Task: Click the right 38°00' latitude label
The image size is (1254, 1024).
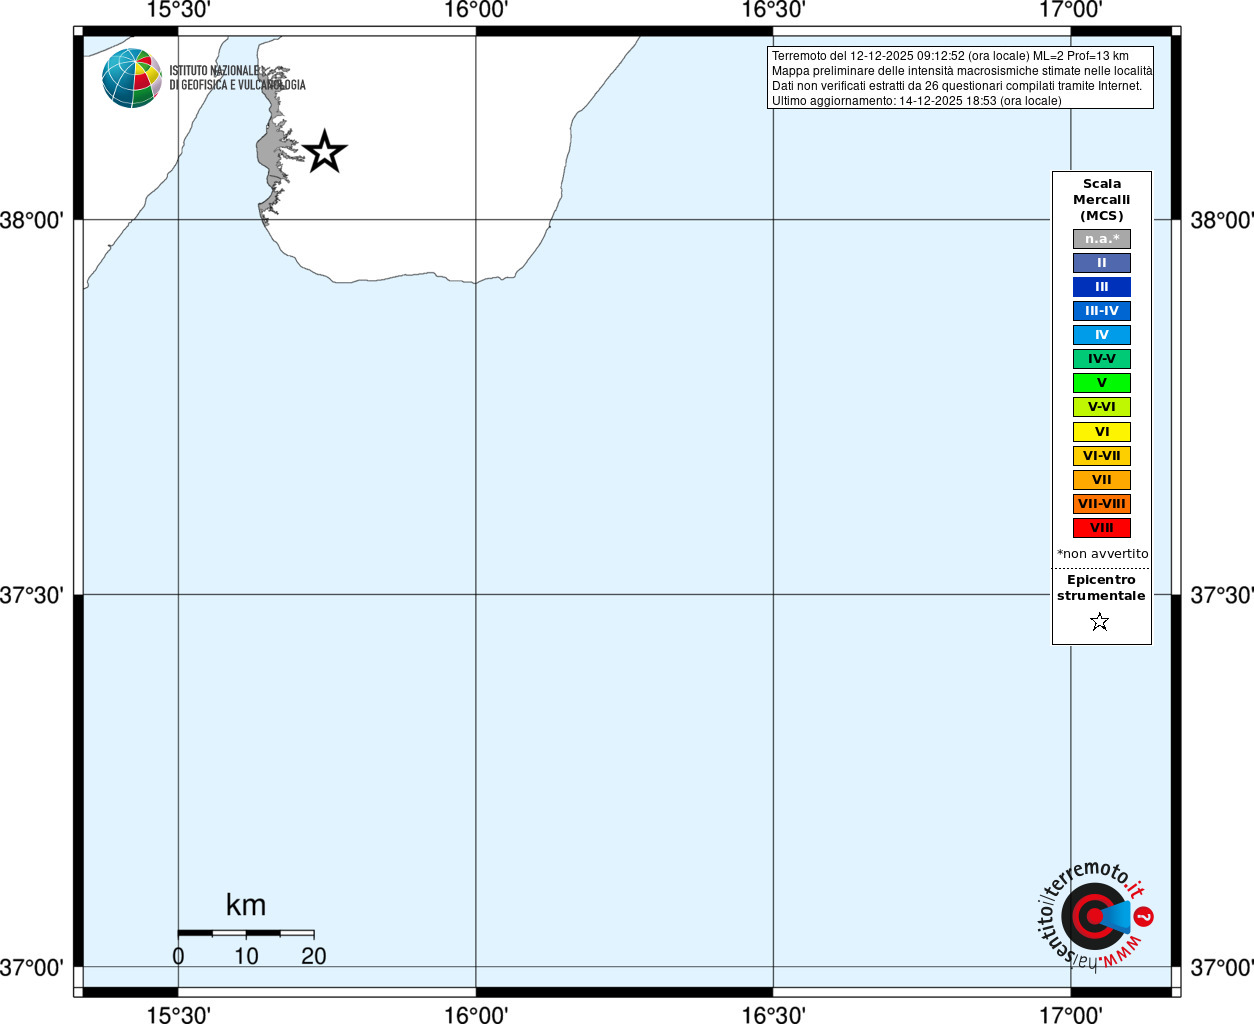Action: (1221, 220)
